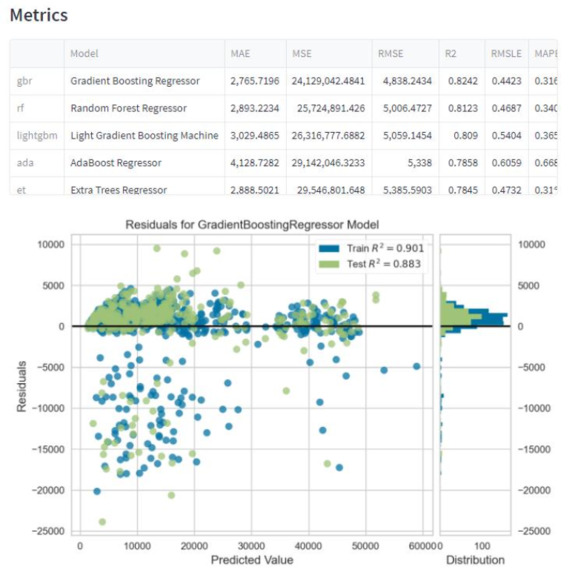Image resolution: width=575 pixels, height=573 pixels.
Task: Click the RMSE column header
Action: (x=405, y=54)
